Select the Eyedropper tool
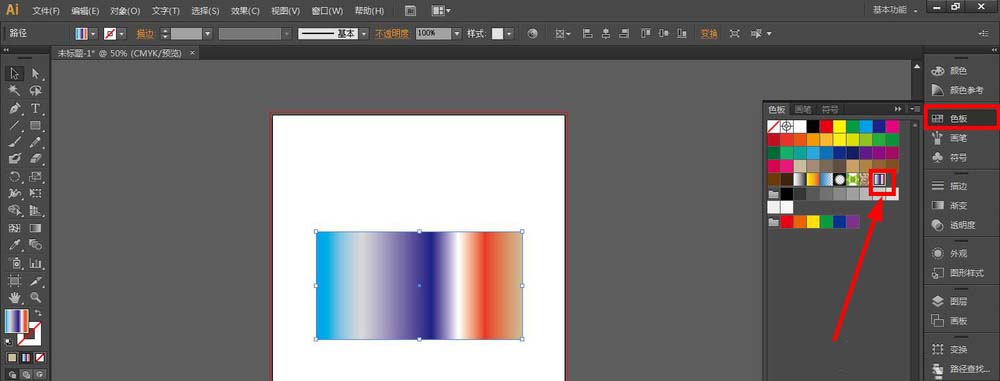1000x381 pixels. click(x=15, y=245)
